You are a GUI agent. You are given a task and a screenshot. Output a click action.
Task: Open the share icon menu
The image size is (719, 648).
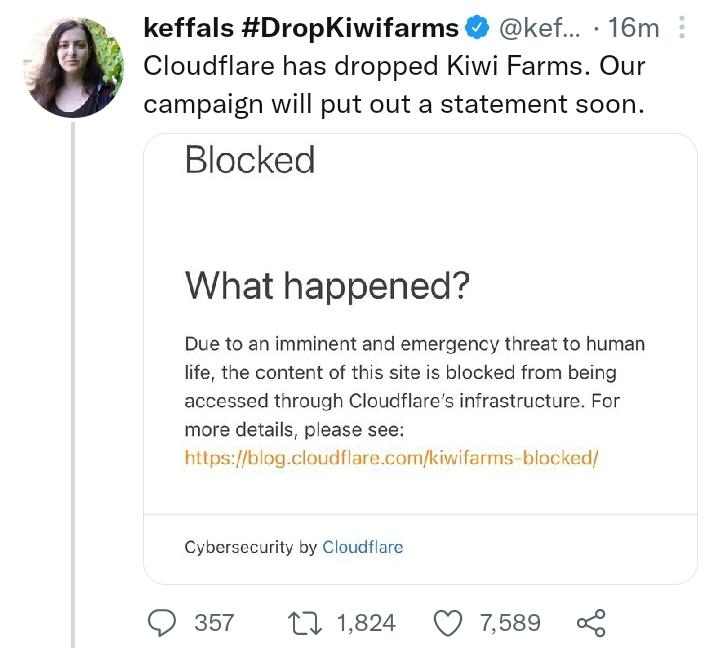591,623
